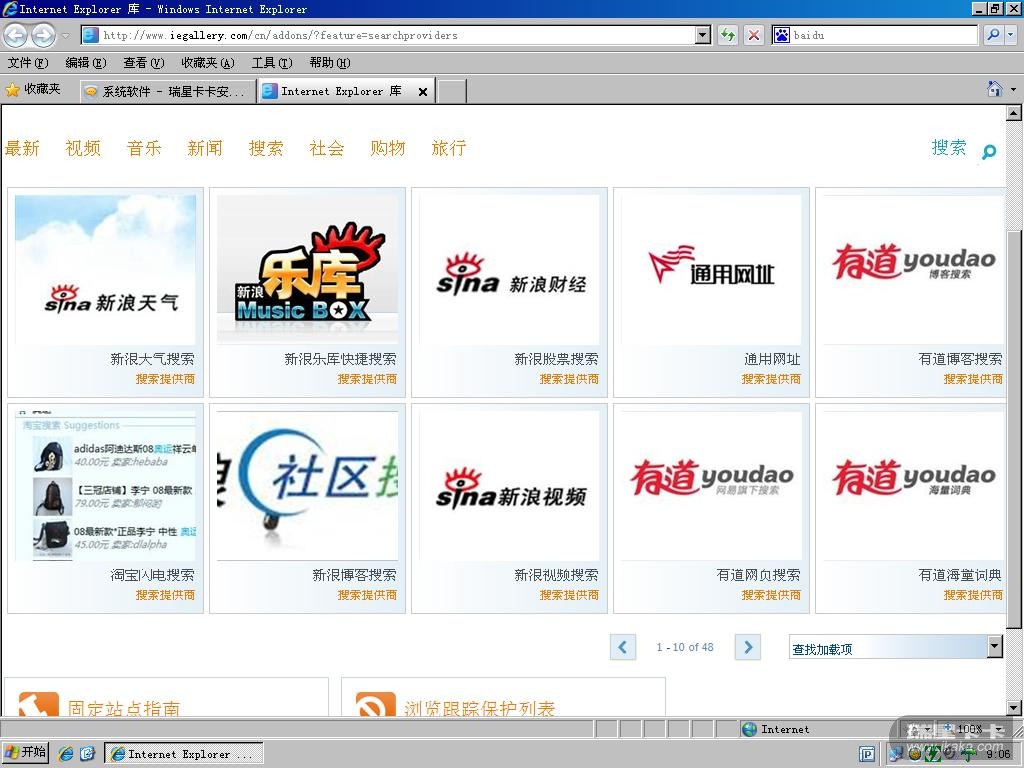1024x768 pixels.
Task: Click the 浏览跟踪保护列表 link
Action: click(479, 709)
